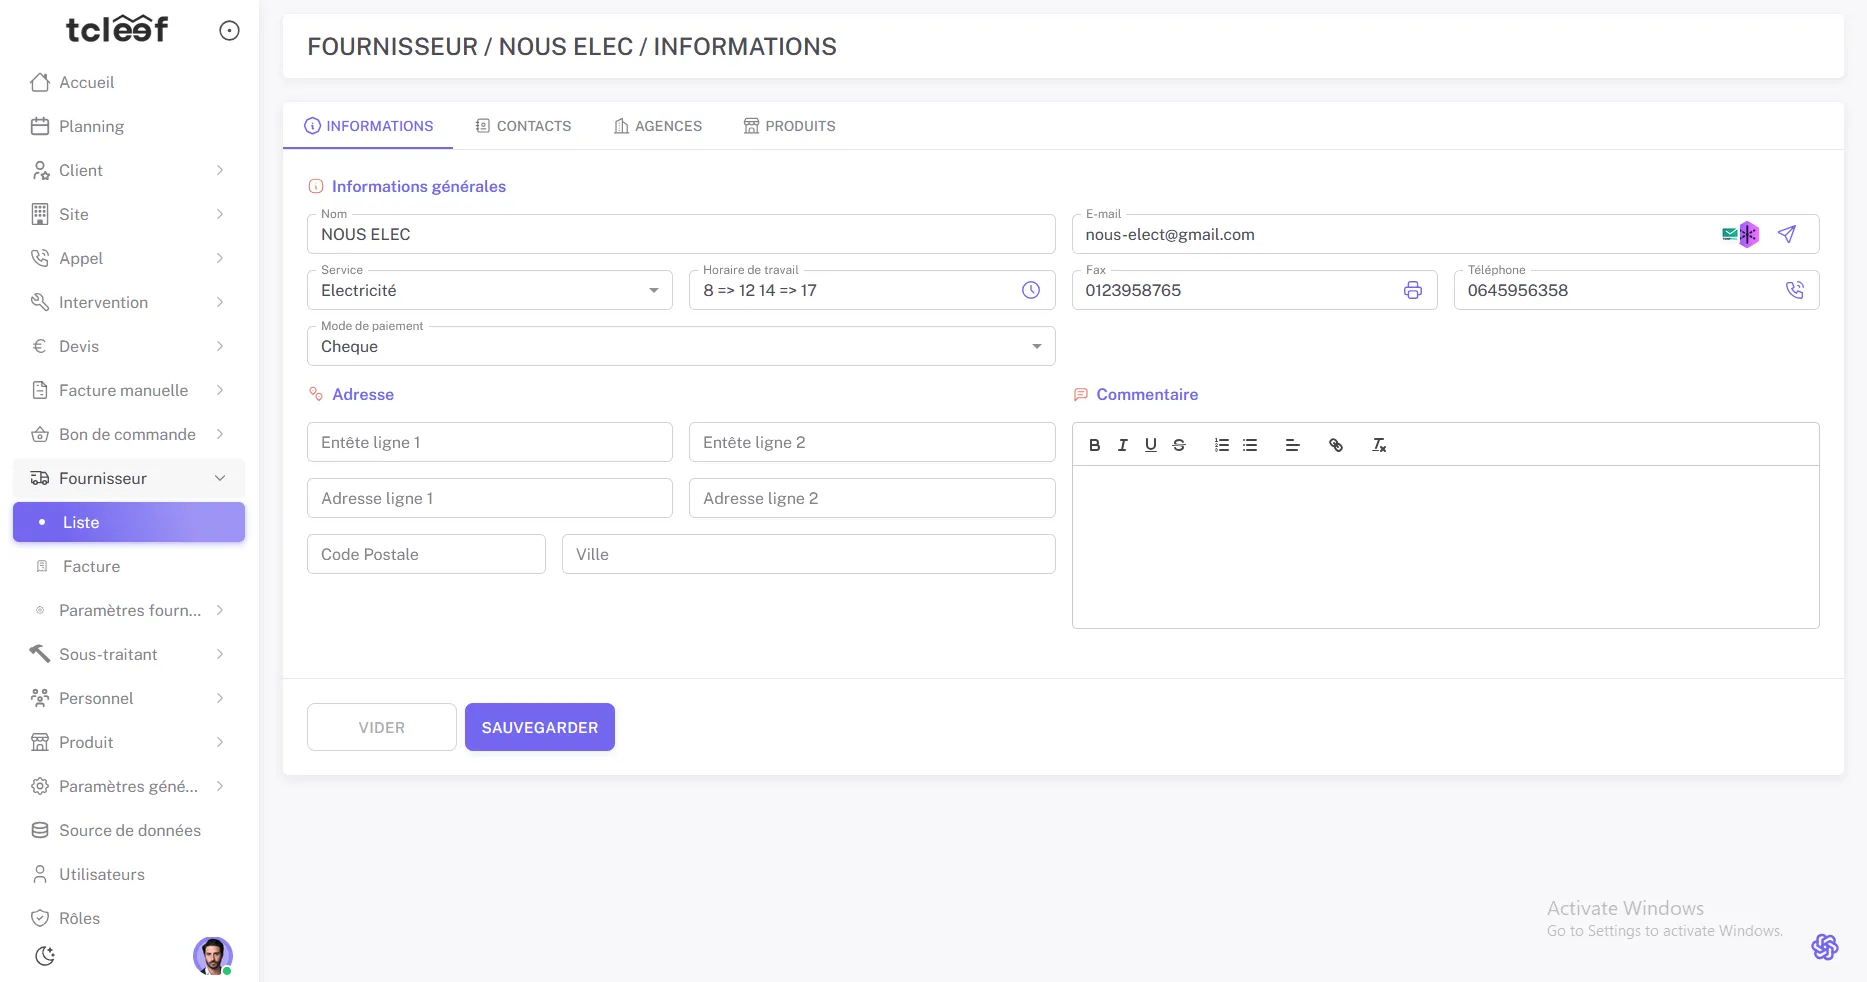Click the SAUVEGARDER button

539,727
